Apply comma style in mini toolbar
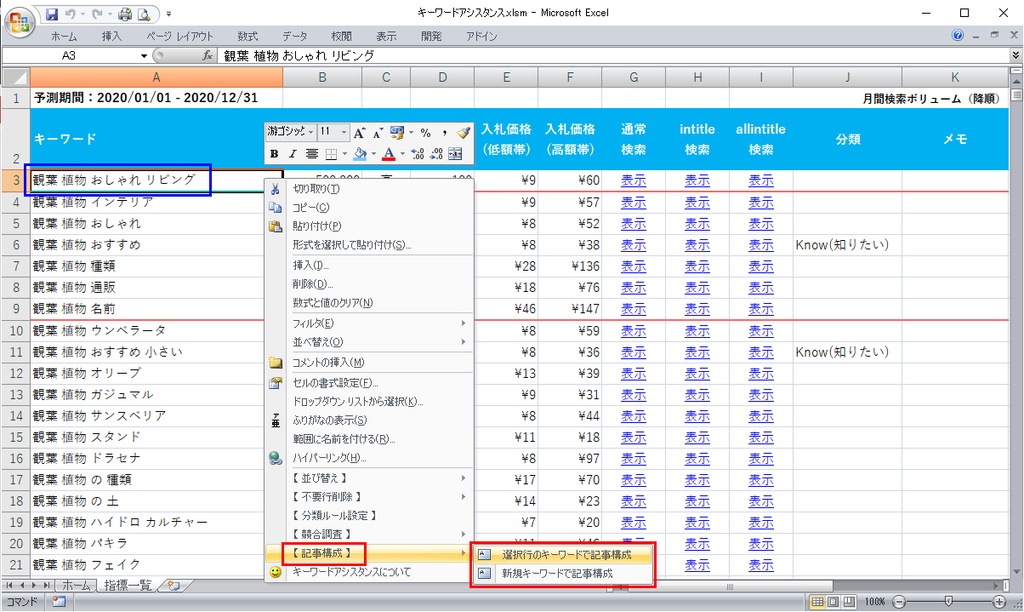 445,133
